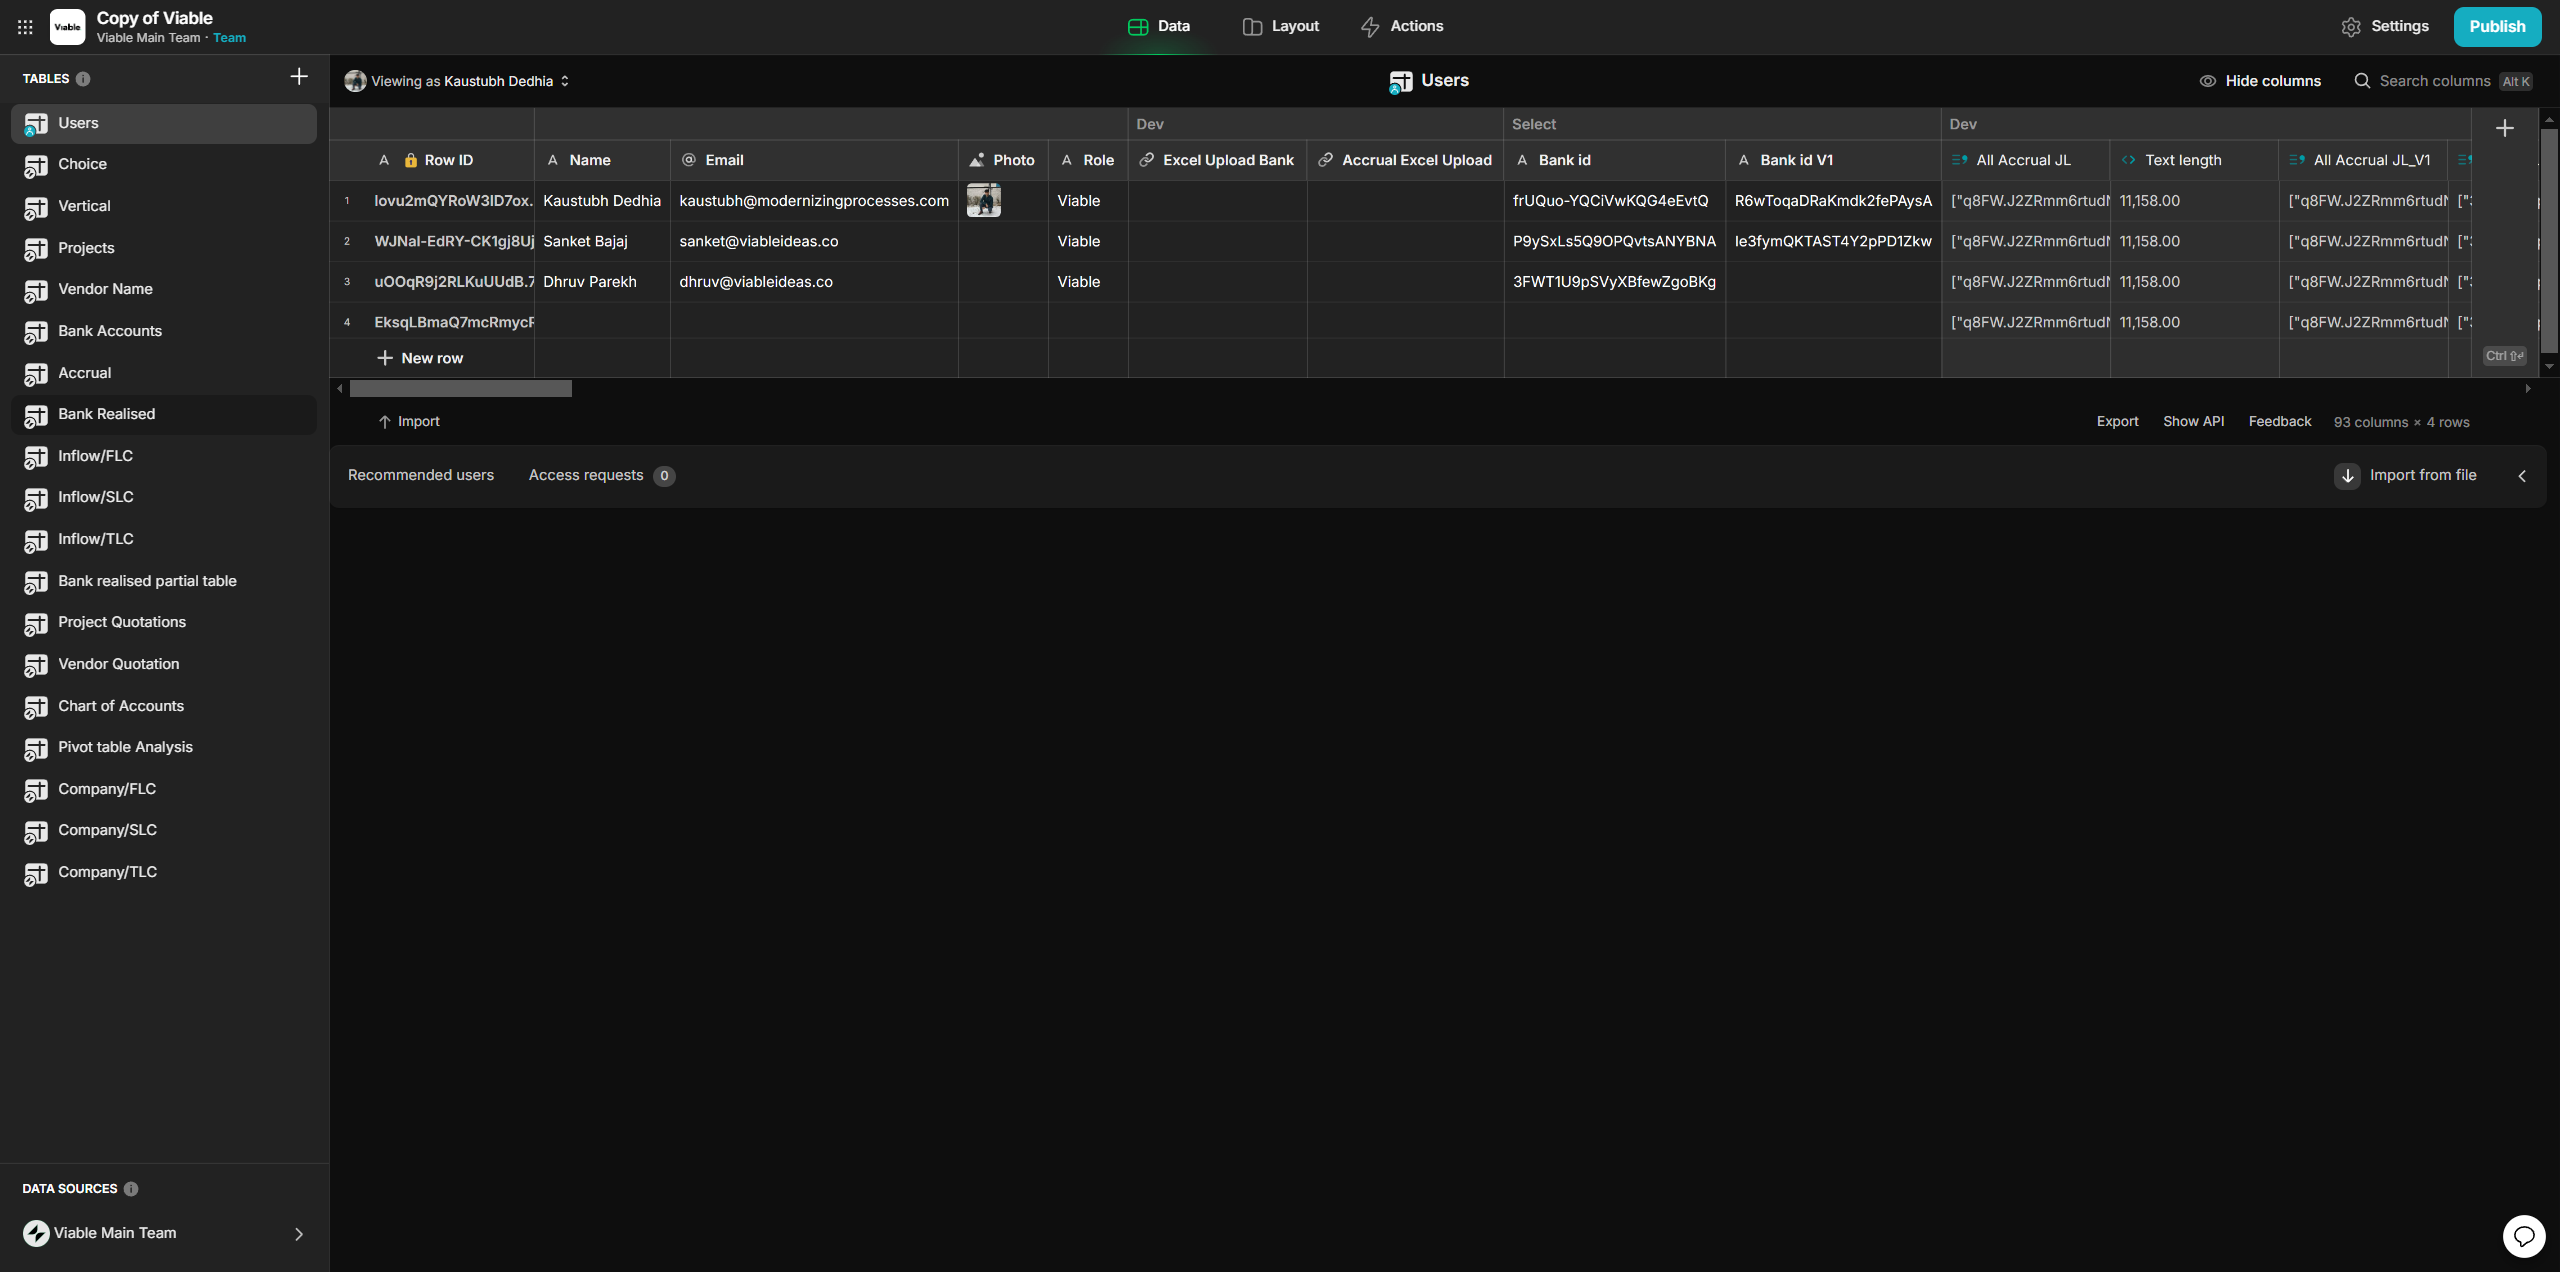The height and width of the screenshot is (1272, 2560).
Task: Click the All Accrual JL column type icon
Action: pos(1960,160)
